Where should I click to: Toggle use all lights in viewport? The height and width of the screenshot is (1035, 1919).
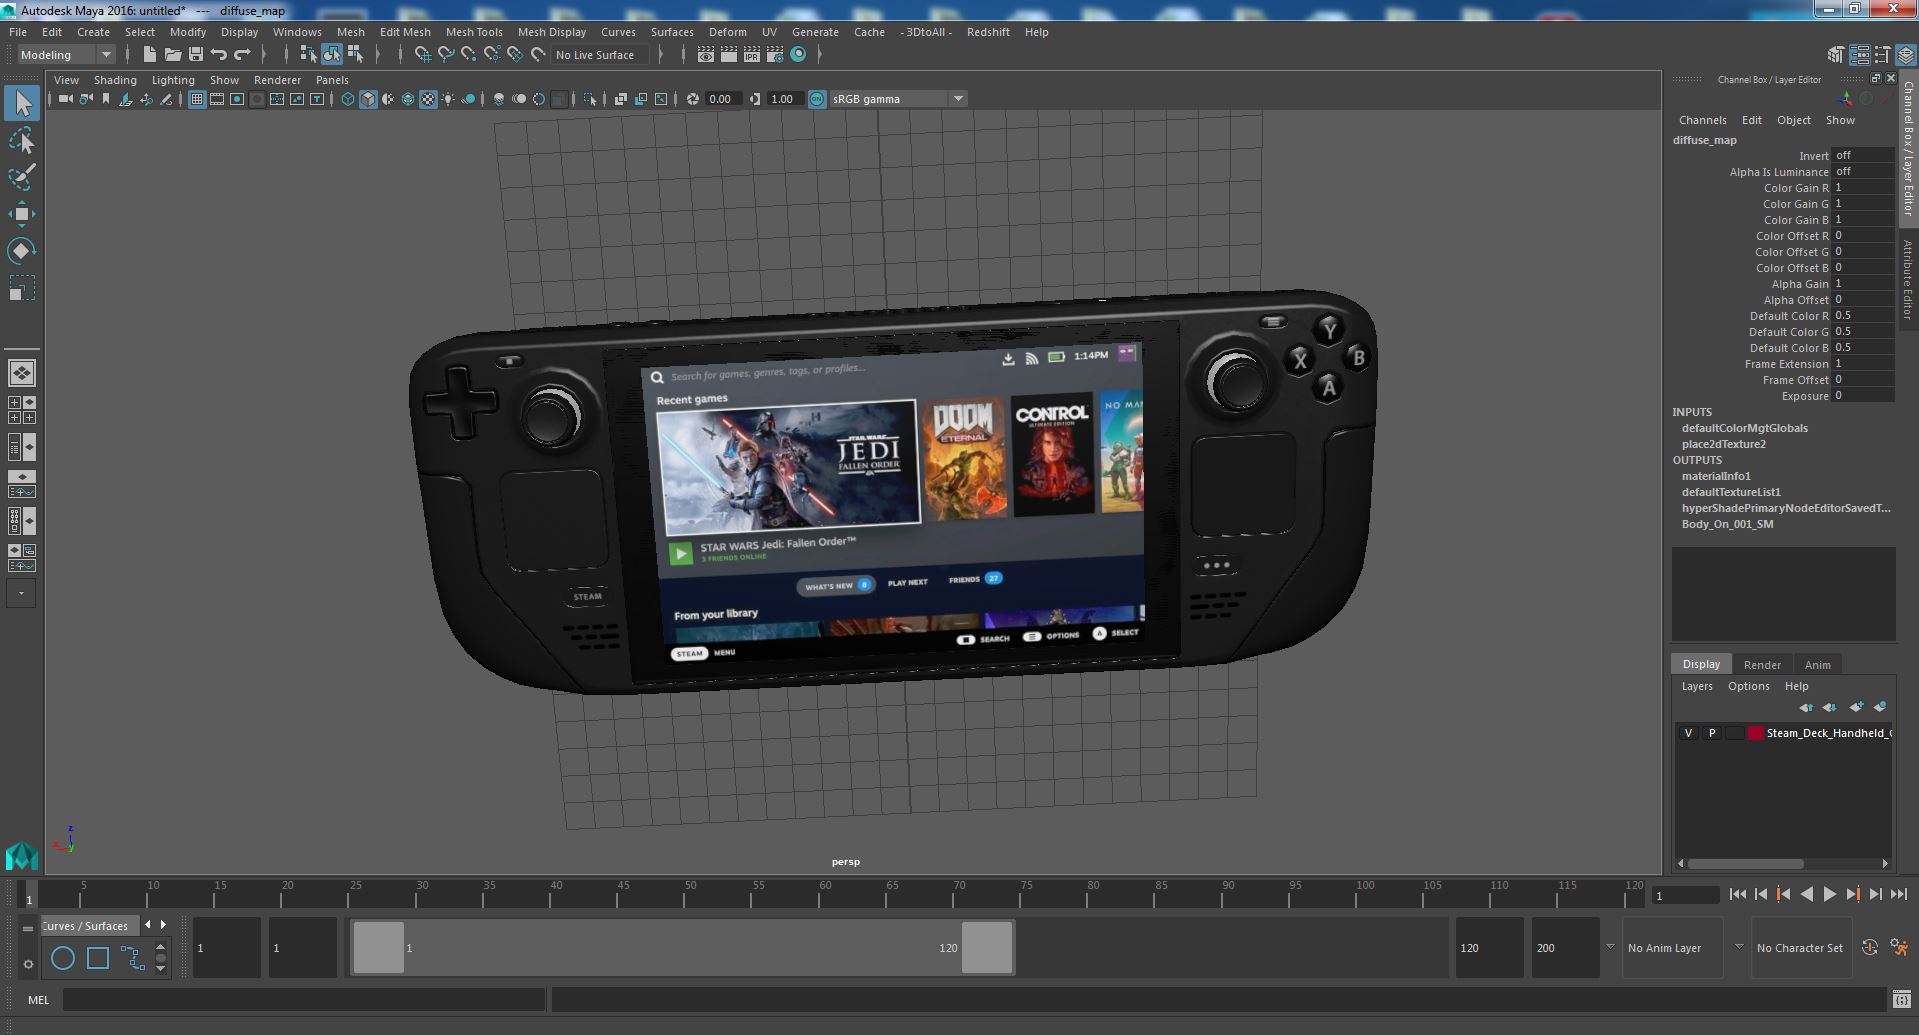(x=448, y=99)
